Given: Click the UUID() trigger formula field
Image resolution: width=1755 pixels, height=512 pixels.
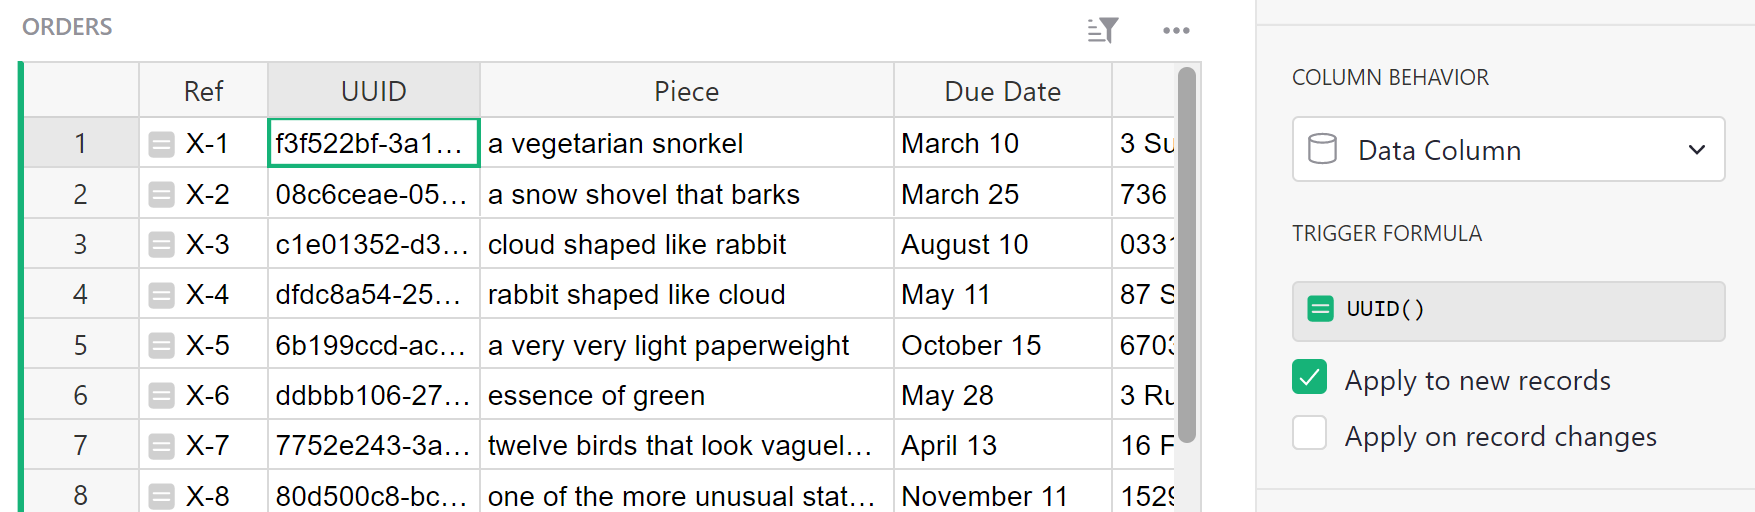Looking at the screenshot, I should [1520, 310].
